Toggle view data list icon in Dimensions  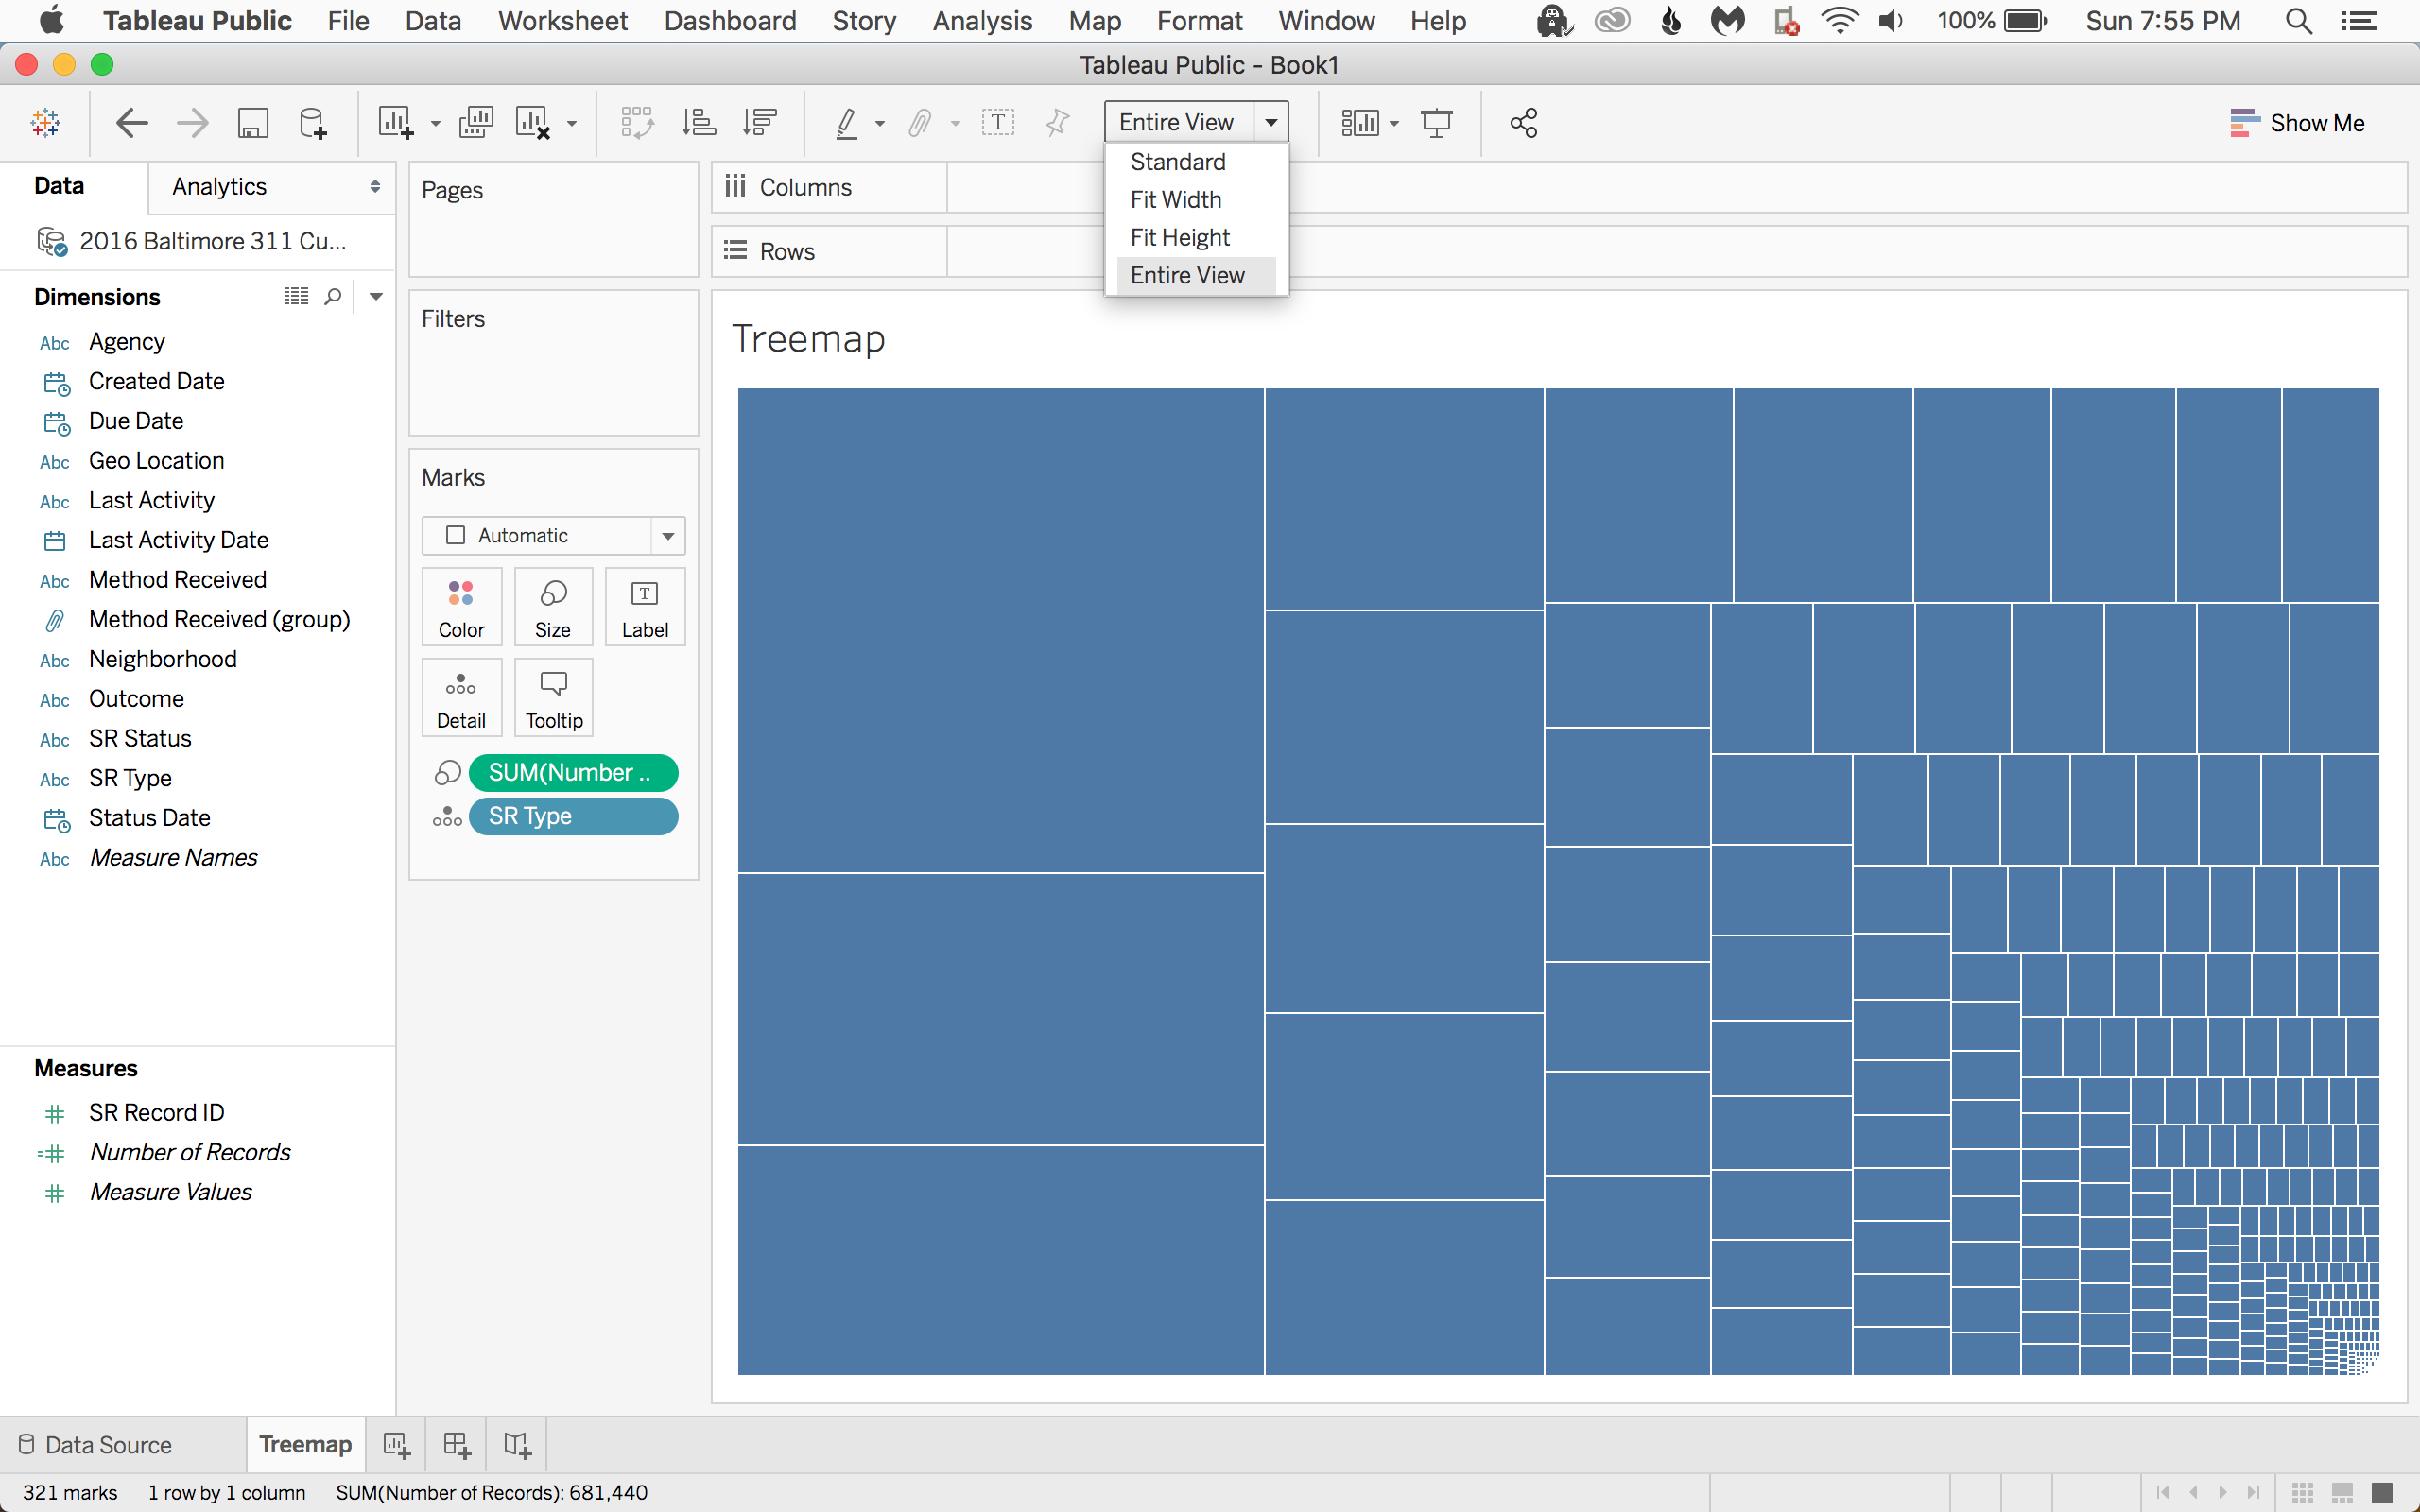296,296
